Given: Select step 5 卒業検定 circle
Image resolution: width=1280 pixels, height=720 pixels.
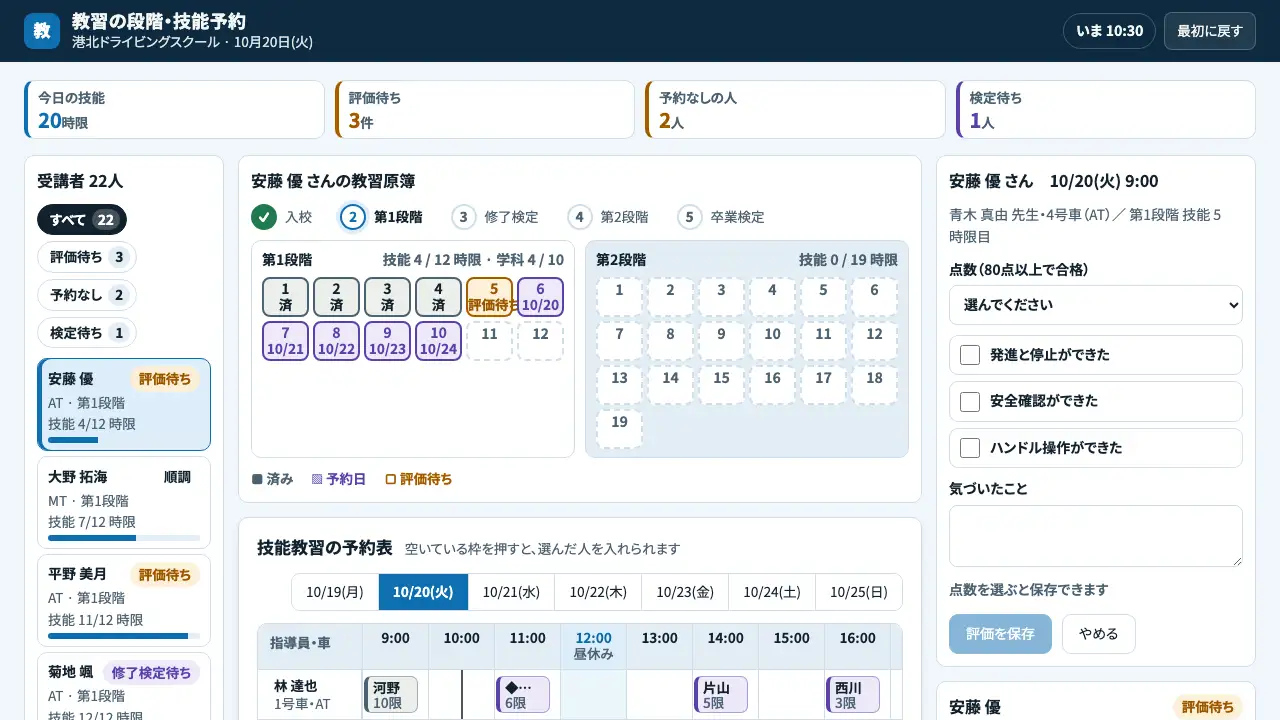Looking at the screenshot, I should (x=690, y=217).
